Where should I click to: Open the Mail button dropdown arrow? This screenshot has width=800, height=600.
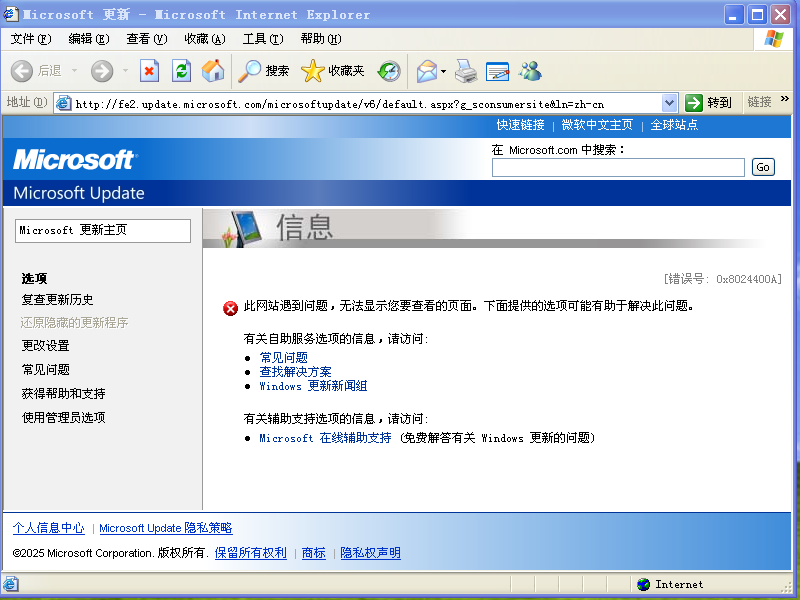point(443,71)
